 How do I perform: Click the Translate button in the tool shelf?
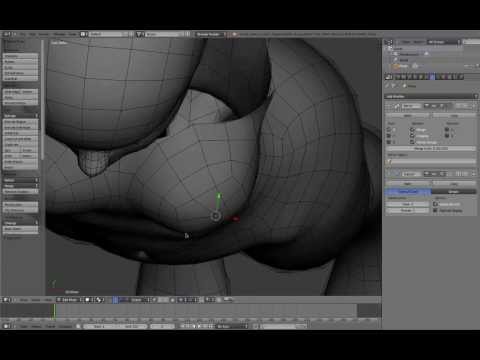point(20,56)
